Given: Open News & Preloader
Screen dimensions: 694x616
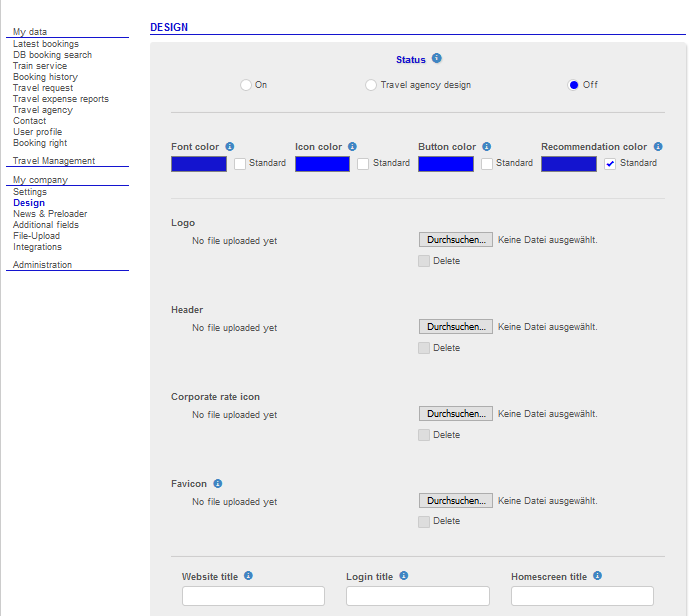Looking at the screenshot, I should [50, 214].
